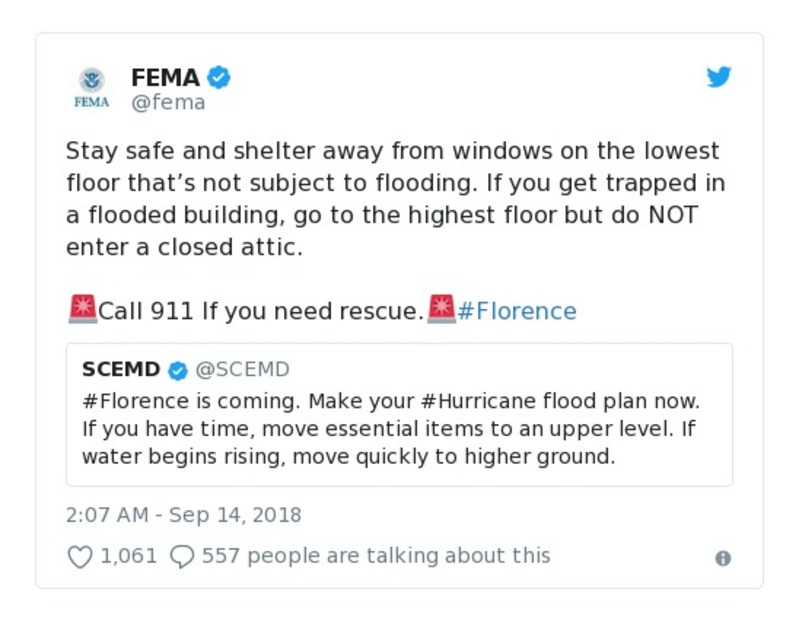Image resolution: width=799 pixels, height=624 pixels.
Task: Click the Twitter bird logo
Action: click(x=719, y=77)
